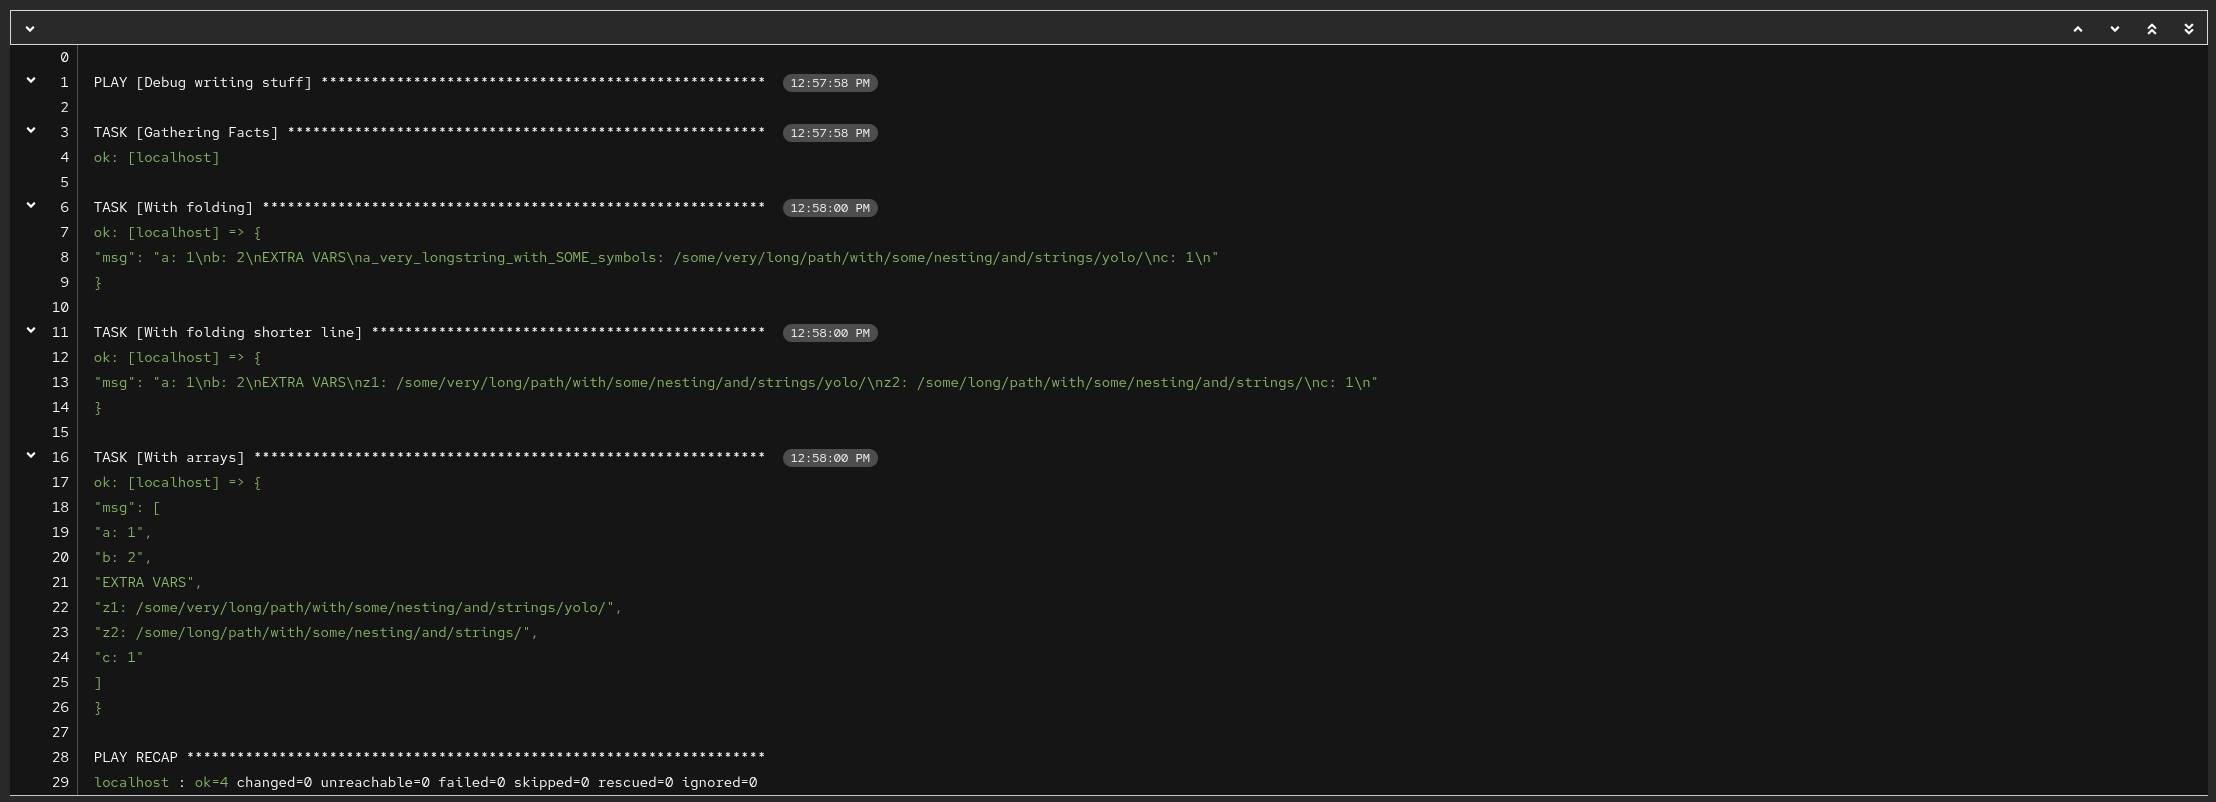The width and height of the screenshot is (2216, 802).
Task: Fold the With folding task output
Action: pyautogui.click(x=31, y=205)
